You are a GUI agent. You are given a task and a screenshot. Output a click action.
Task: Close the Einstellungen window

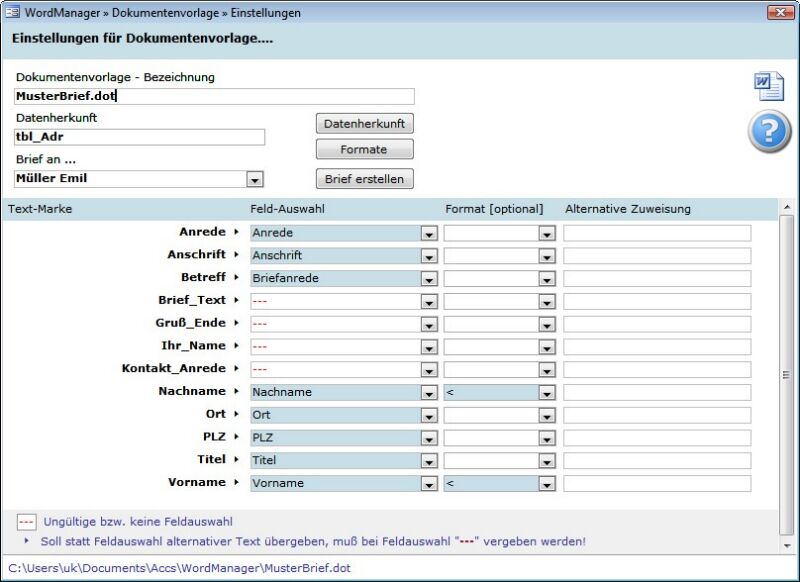click(780, 13)
